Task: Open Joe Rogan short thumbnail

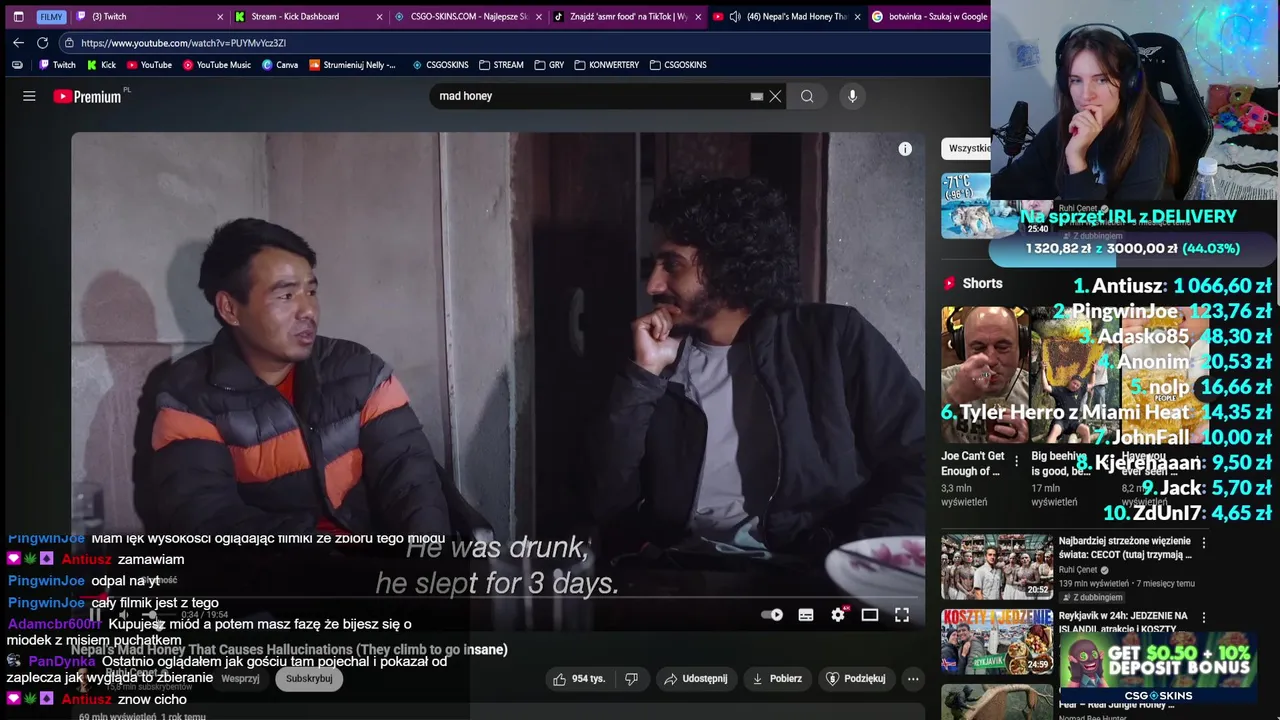Action: coord(984,375)
